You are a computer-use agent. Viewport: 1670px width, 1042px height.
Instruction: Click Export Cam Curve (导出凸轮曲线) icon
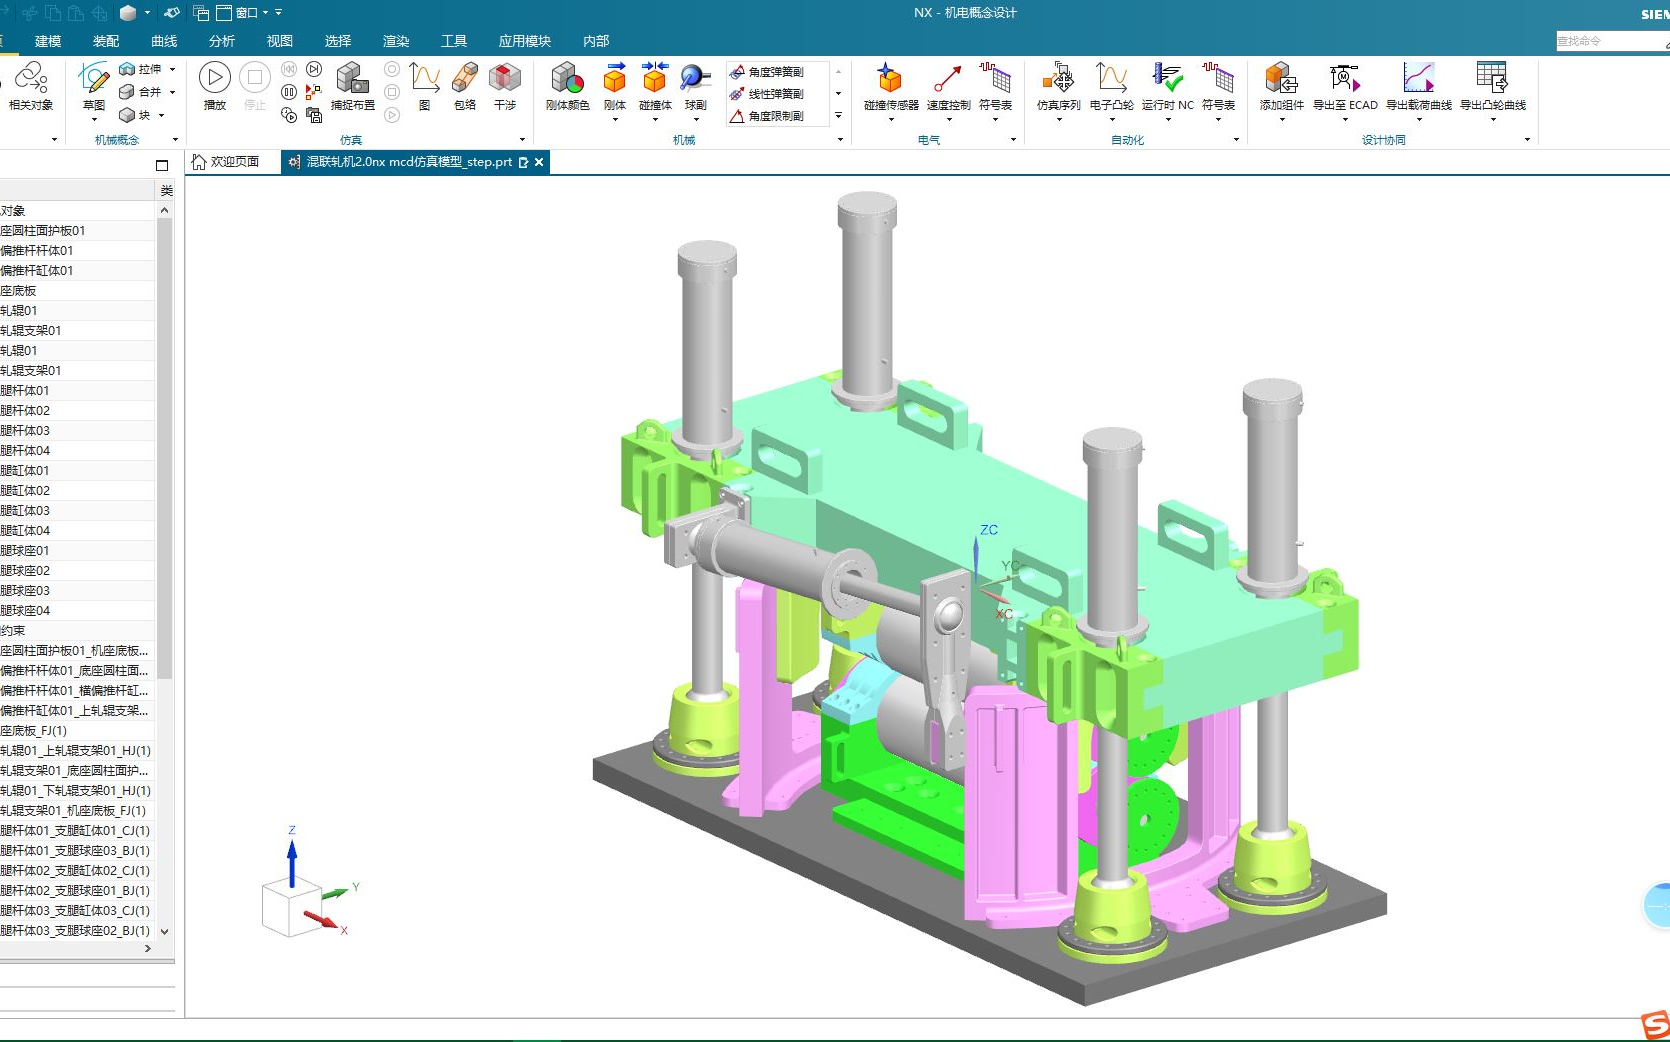pyautogui.click(x=1492, y=78)
